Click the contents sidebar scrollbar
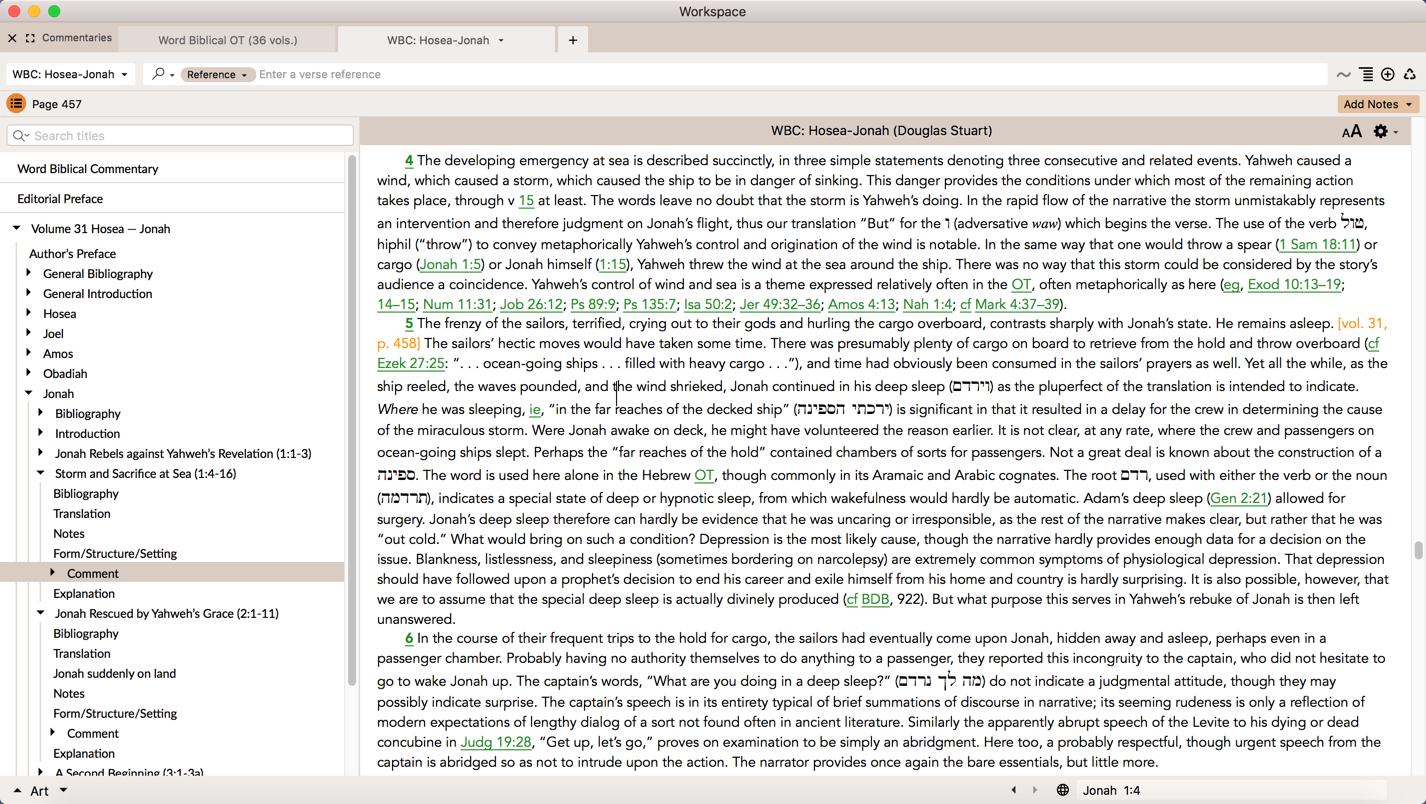1426x804 pixels. tap(352, 420)
